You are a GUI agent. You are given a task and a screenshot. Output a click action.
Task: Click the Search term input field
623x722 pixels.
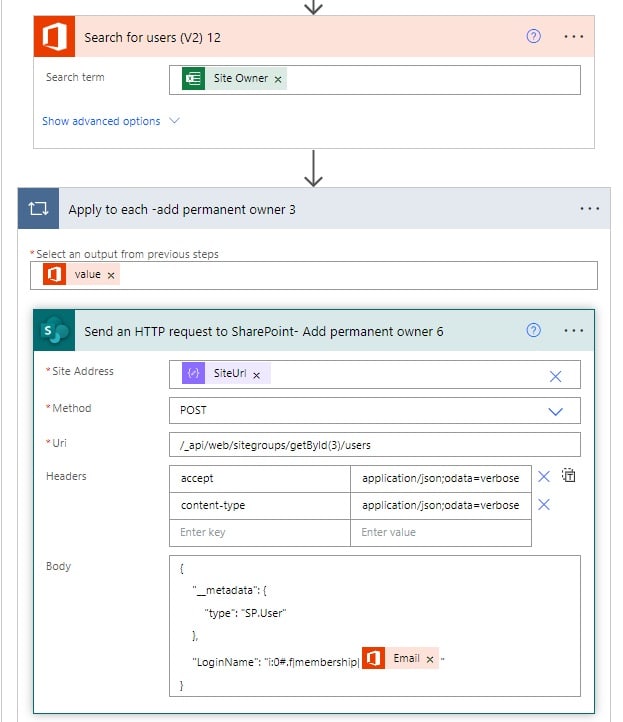(375, 80)
